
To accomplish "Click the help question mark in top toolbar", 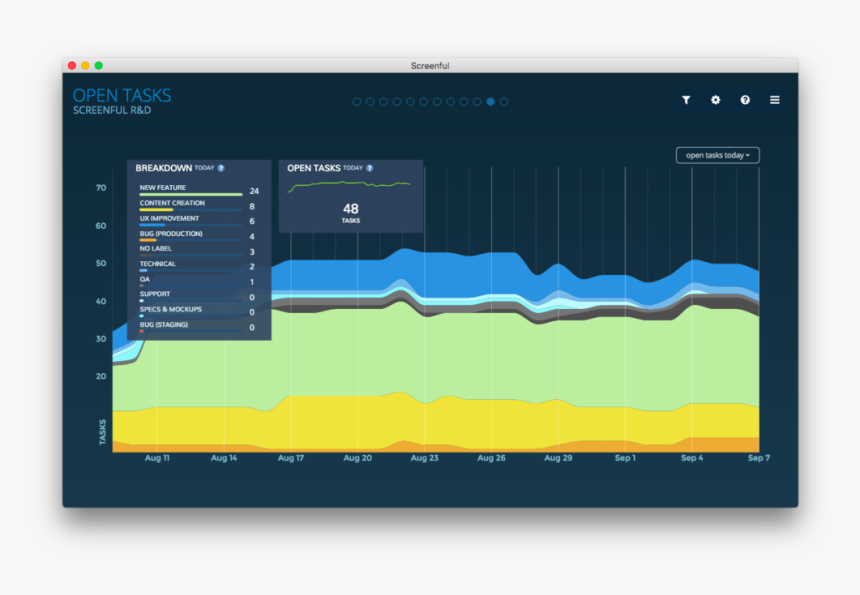I will click(x=745, y=100).
